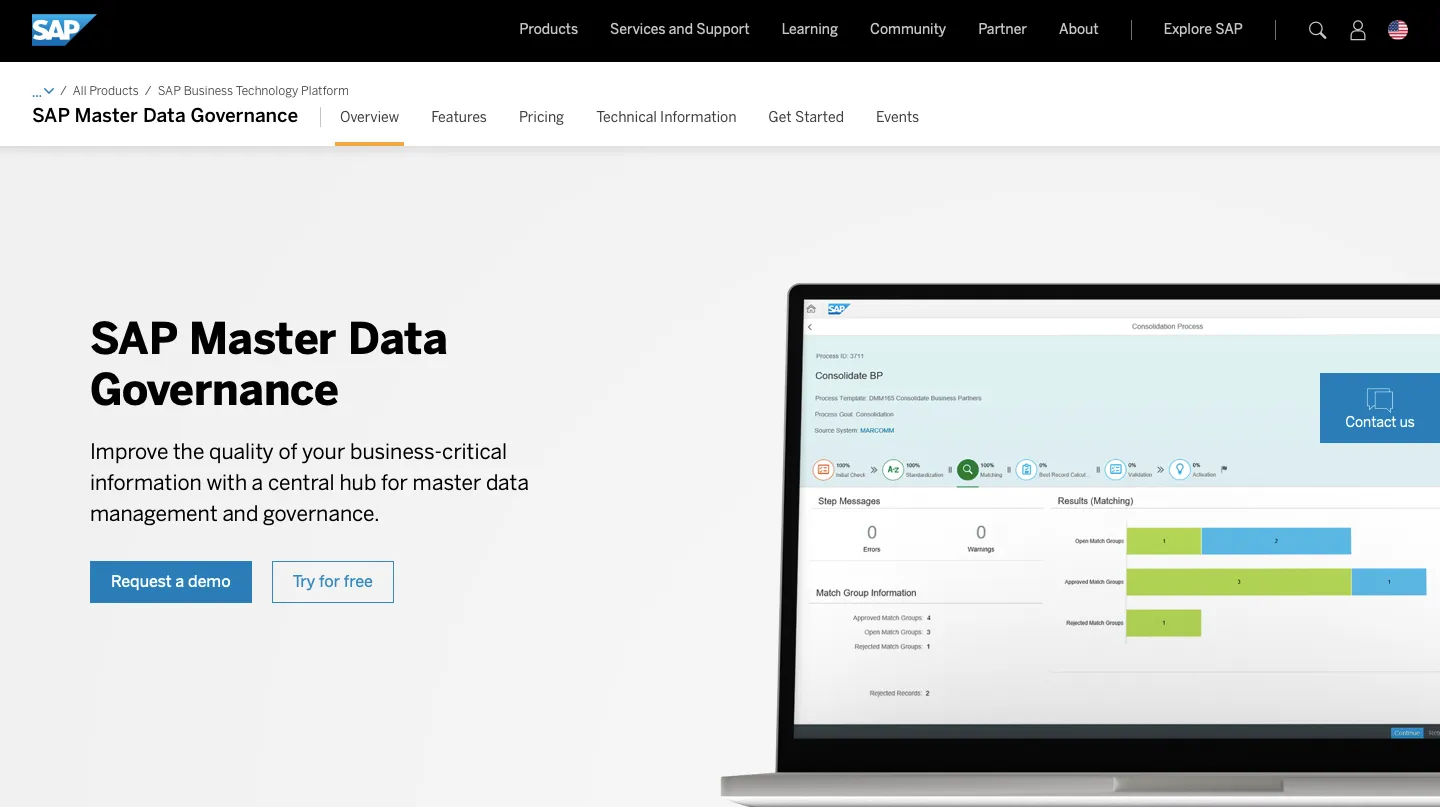Image resolution: width=1440 pixels, height=807 pixels.
Task: Open the About menu
Action: pyautogui.click(x=1078, y=29)
